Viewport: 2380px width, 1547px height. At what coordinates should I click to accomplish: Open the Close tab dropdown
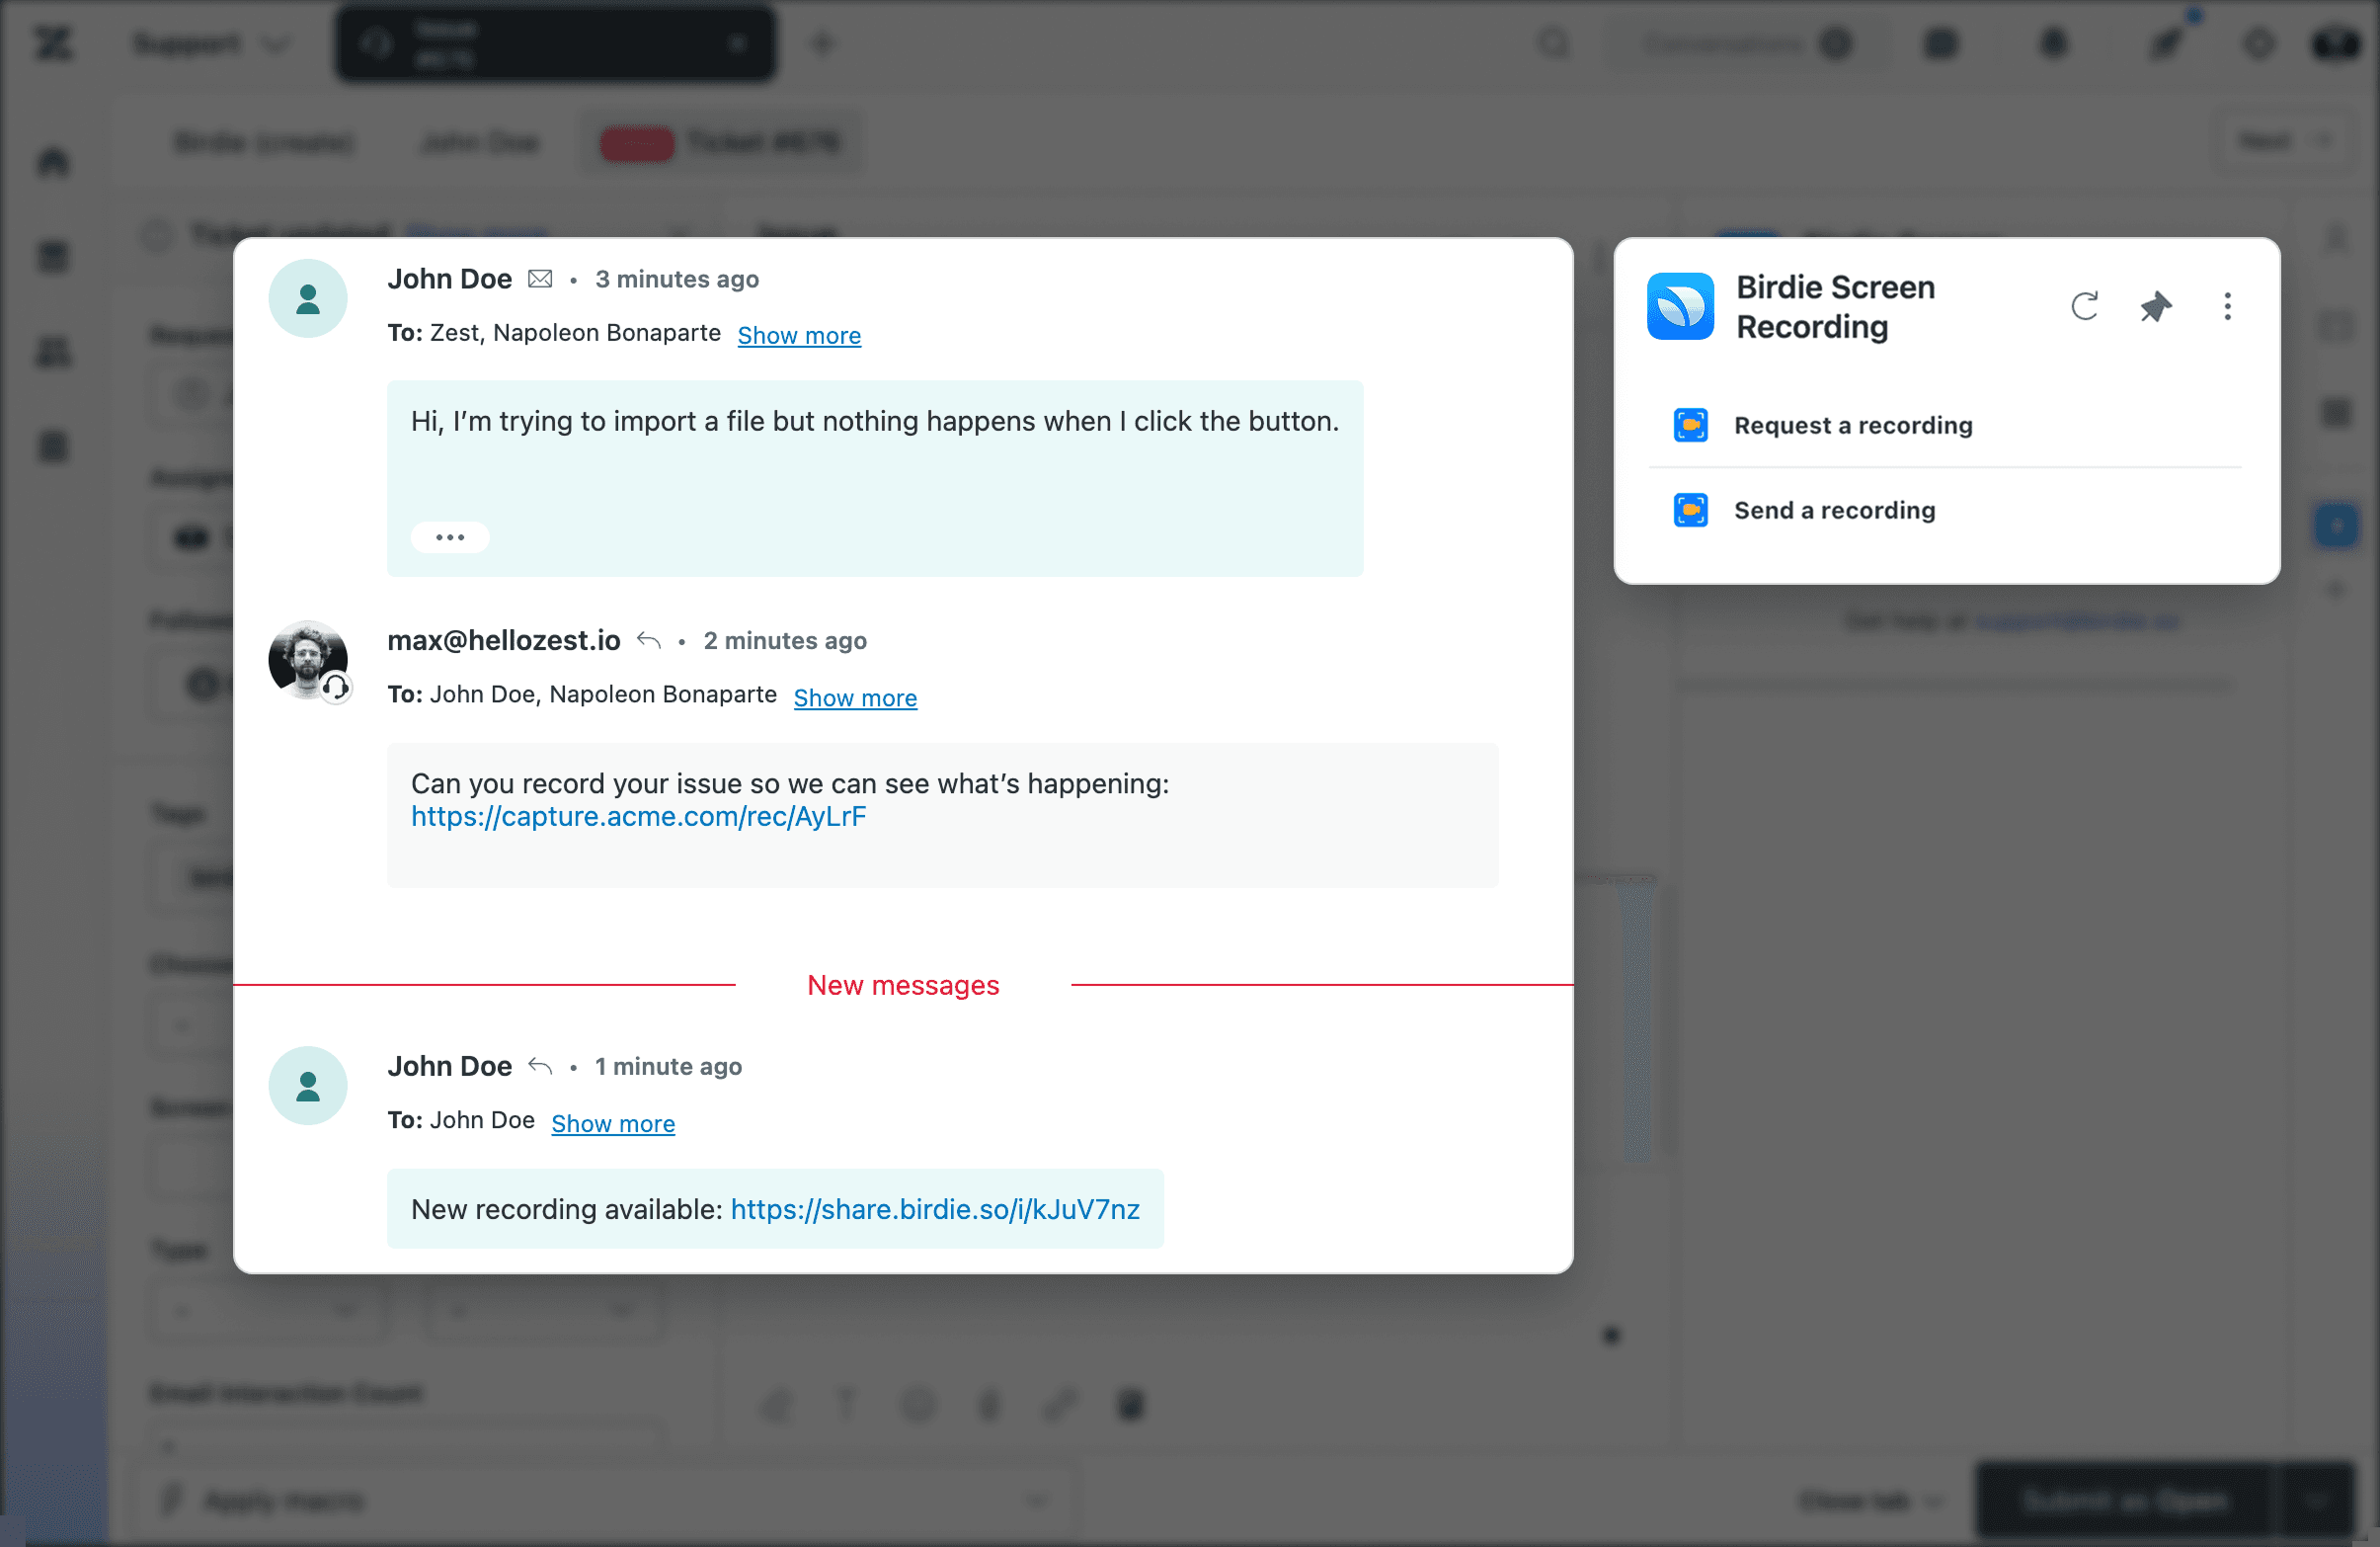tap(1869, 1500)
